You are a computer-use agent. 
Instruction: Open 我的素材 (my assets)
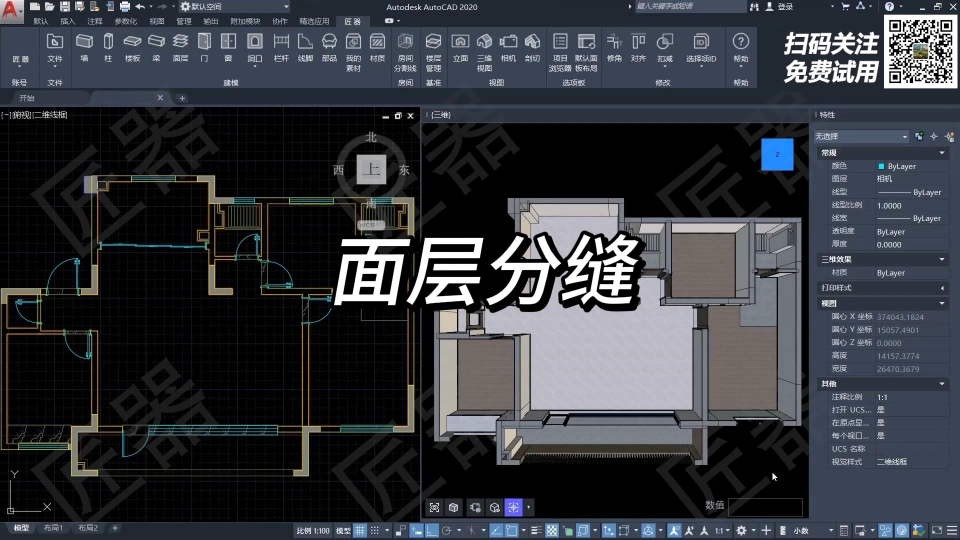point(353,52)
